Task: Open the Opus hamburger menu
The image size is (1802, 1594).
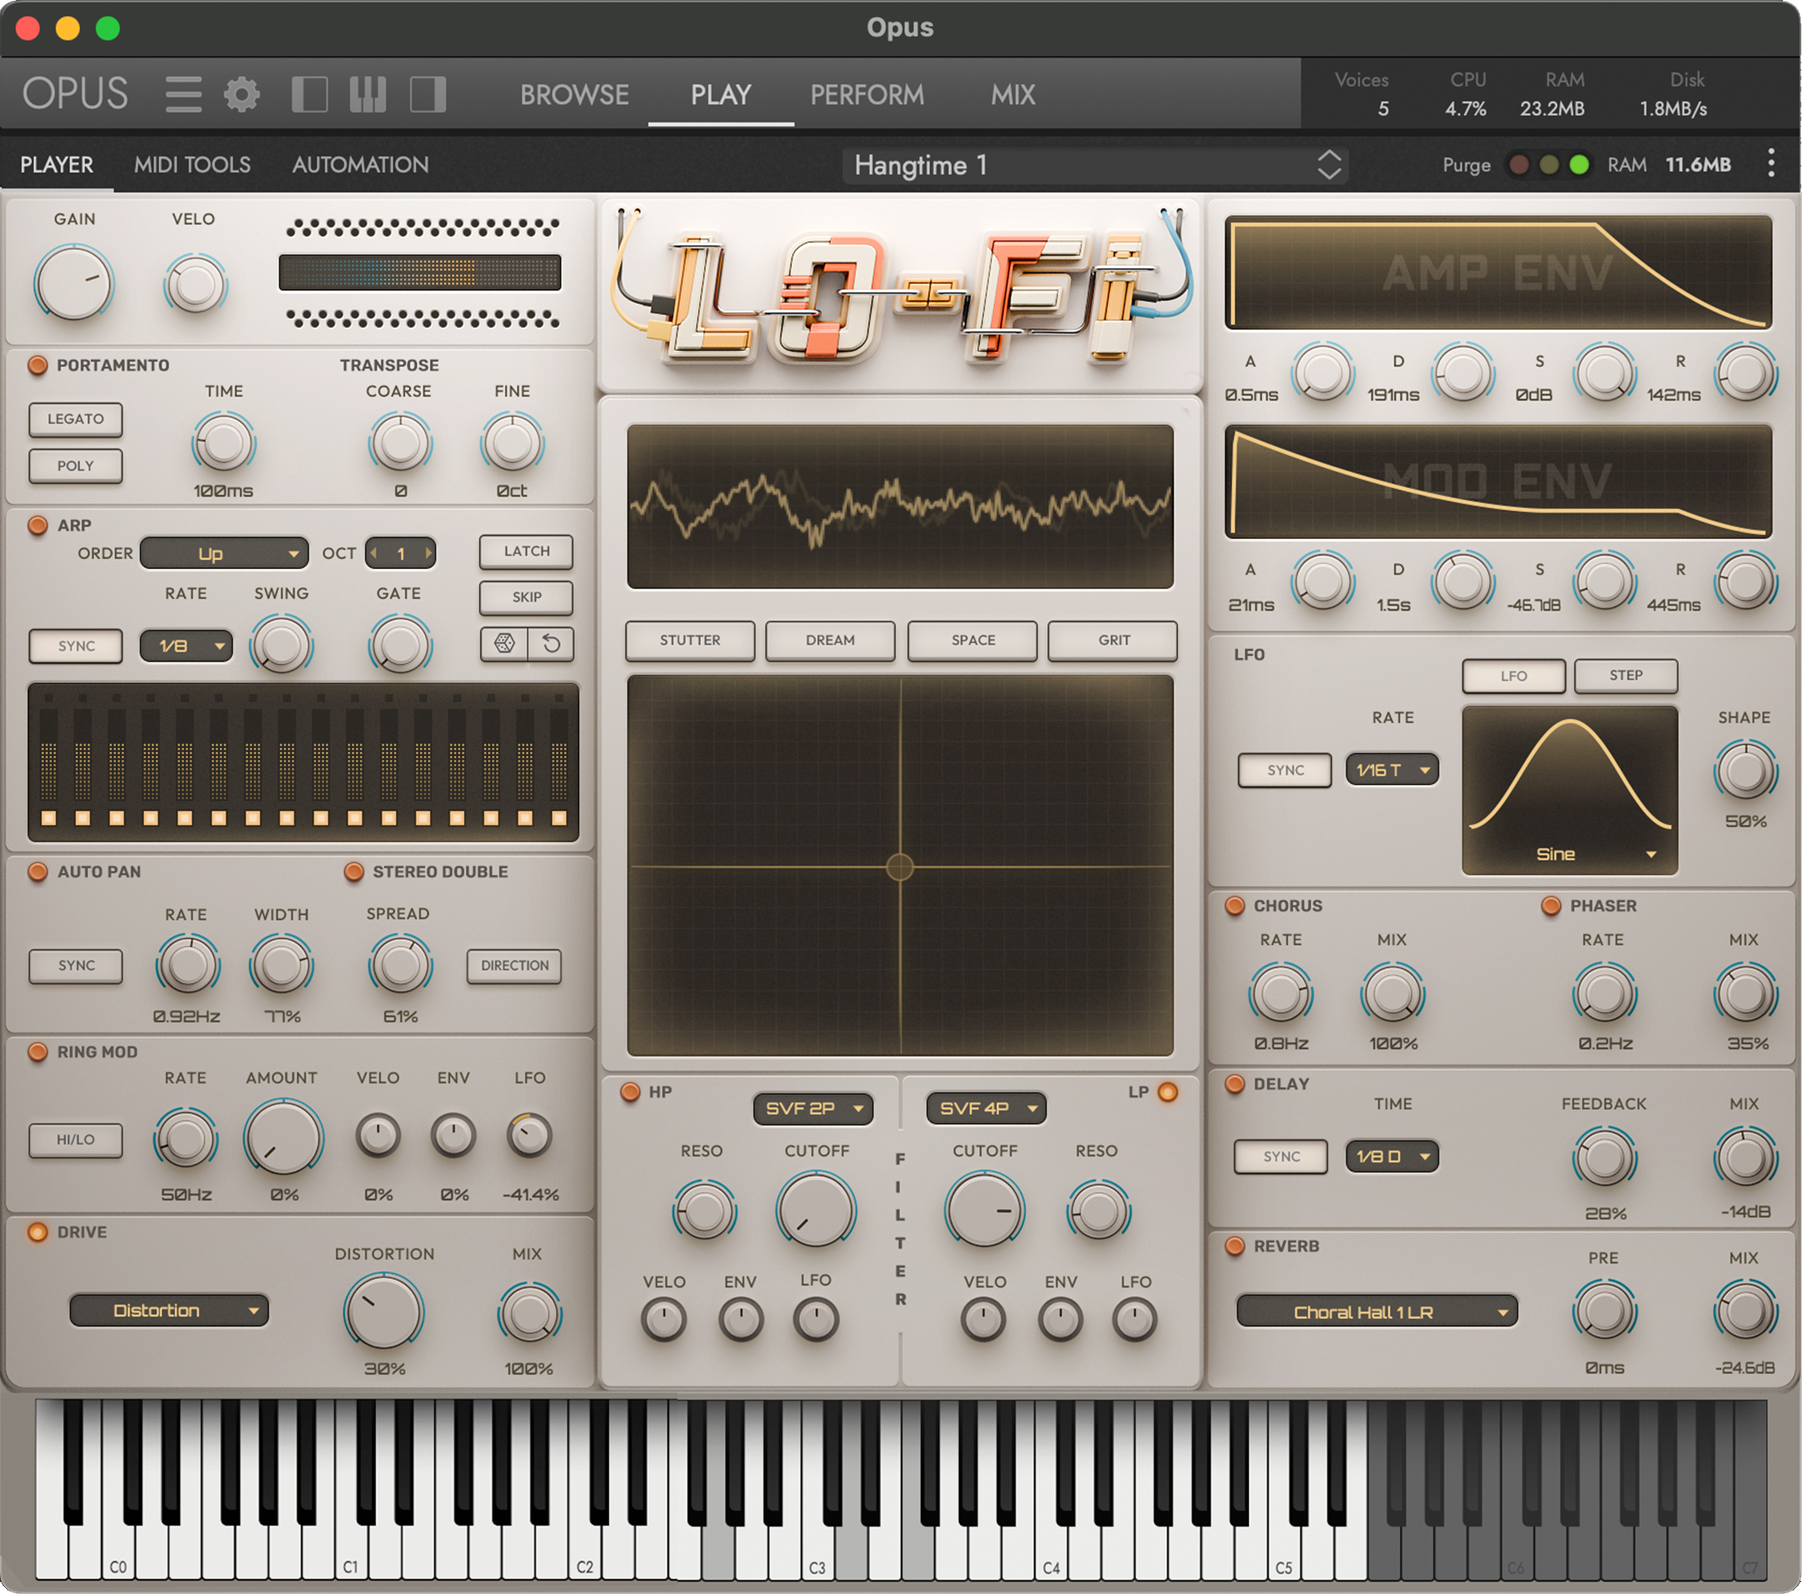Action: click(183, 93)
